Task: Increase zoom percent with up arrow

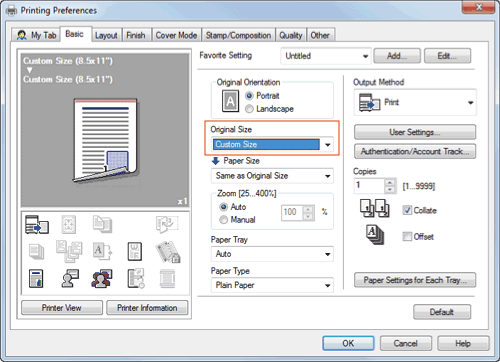Action: coord(308,209)
